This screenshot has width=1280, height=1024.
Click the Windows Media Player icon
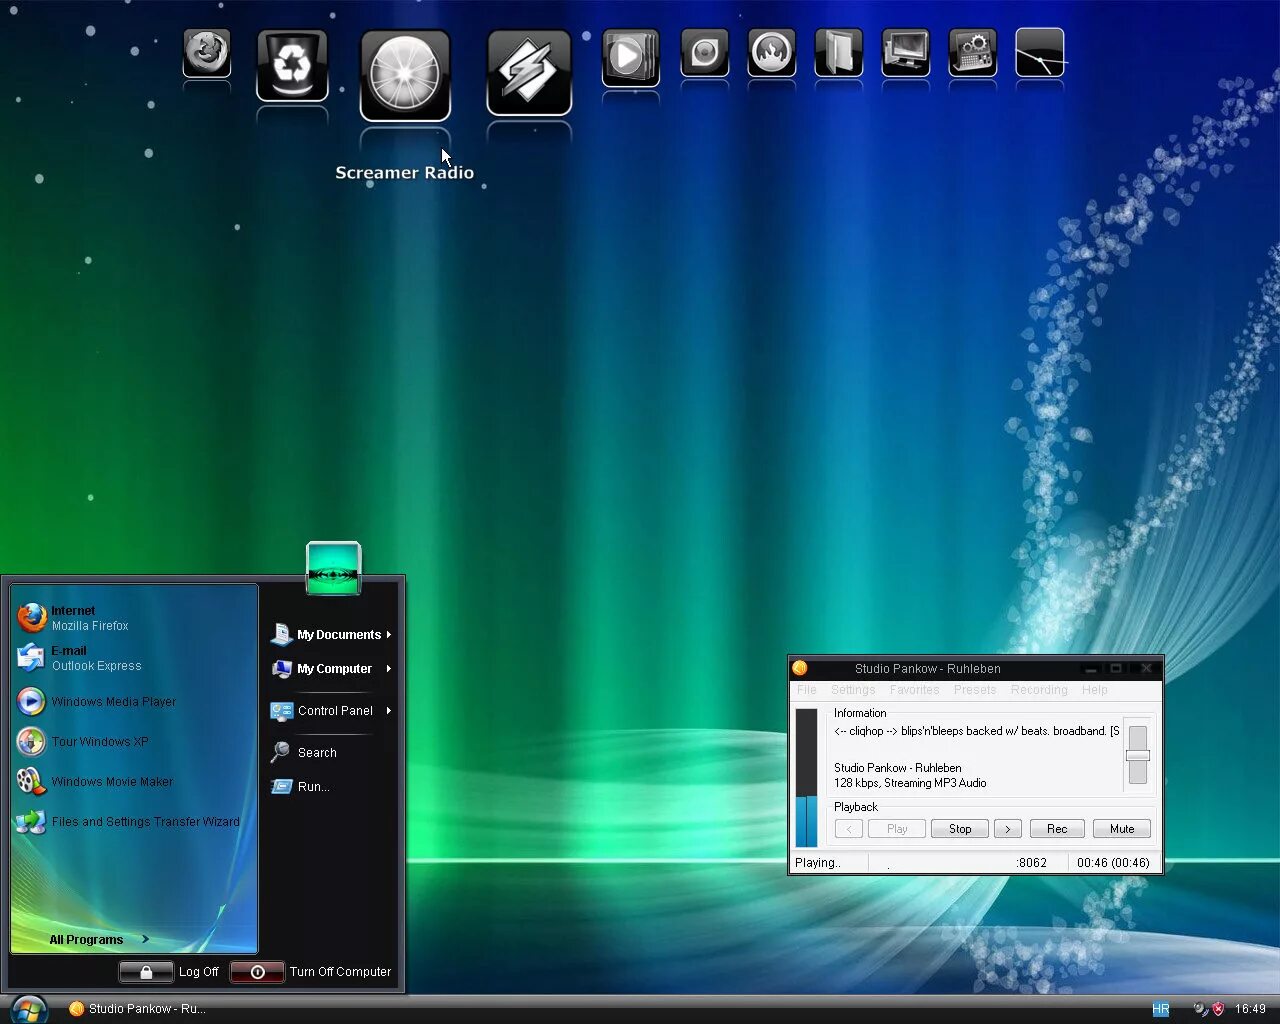[x=31, y=701]
